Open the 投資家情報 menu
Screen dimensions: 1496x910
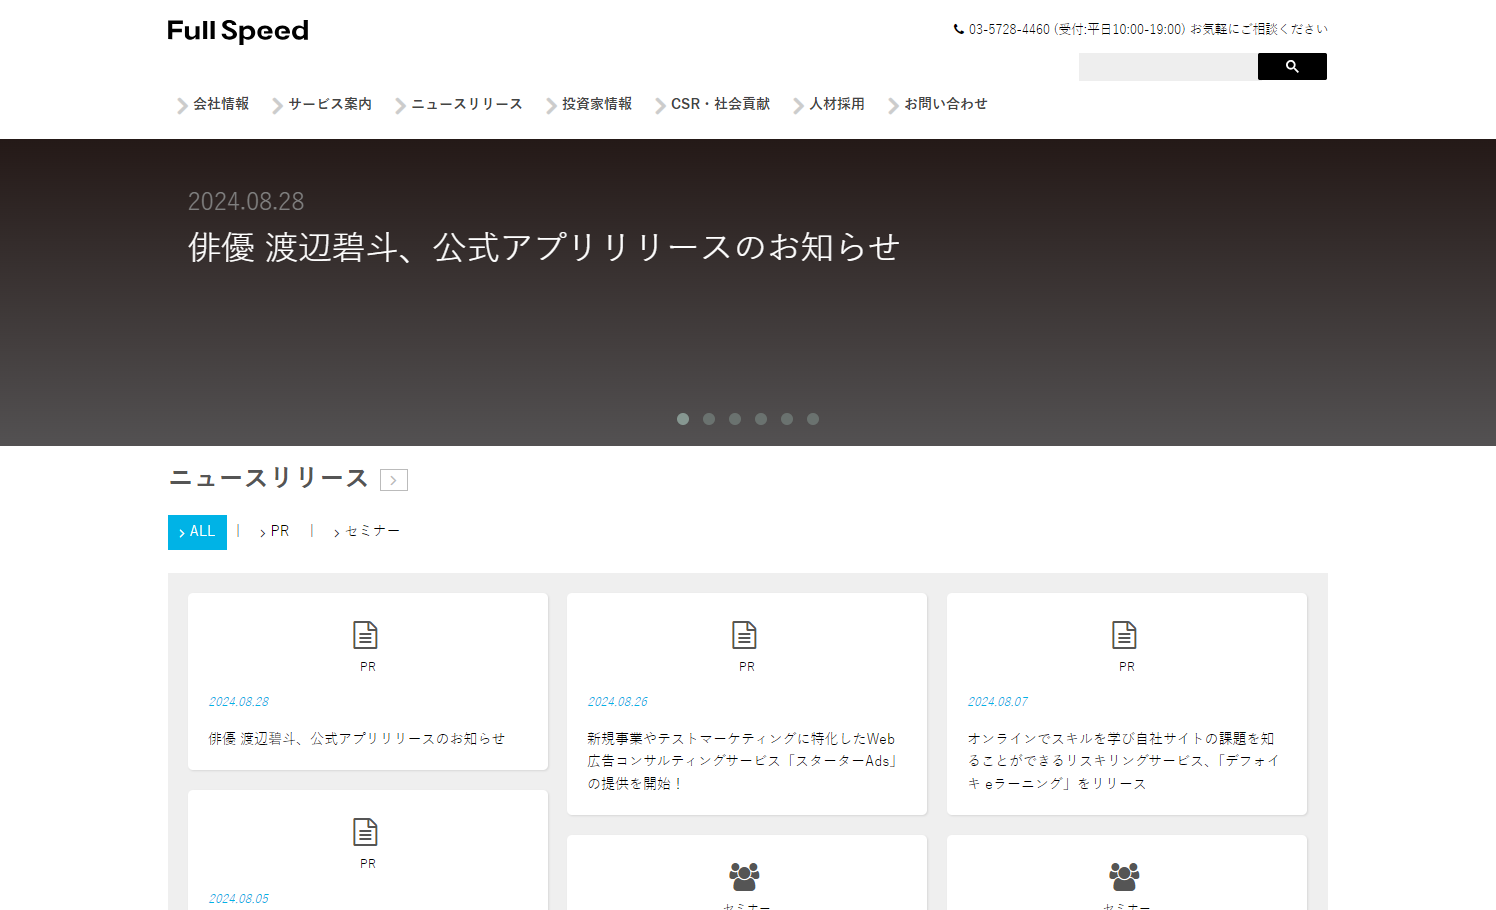(597, 104)
